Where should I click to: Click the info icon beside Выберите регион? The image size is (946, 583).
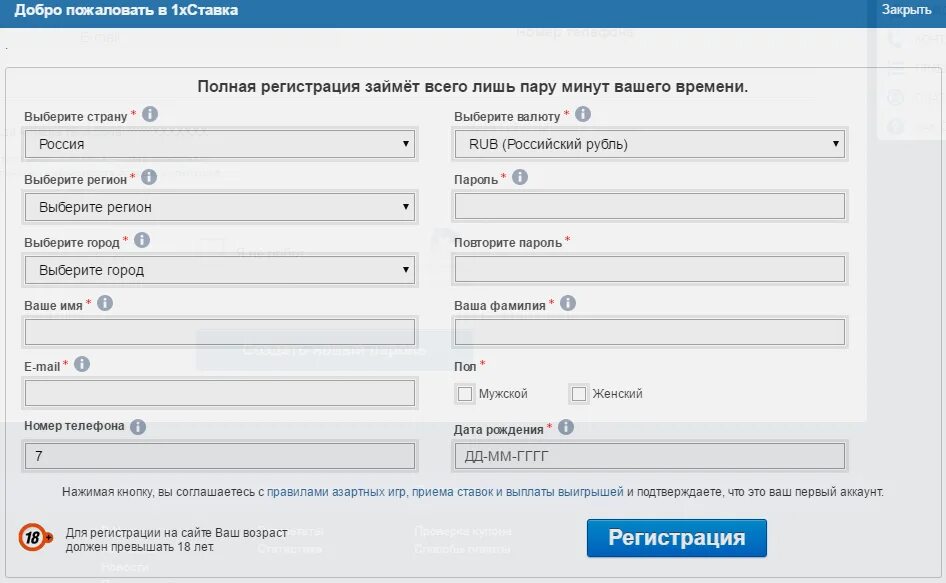(148, 177)
